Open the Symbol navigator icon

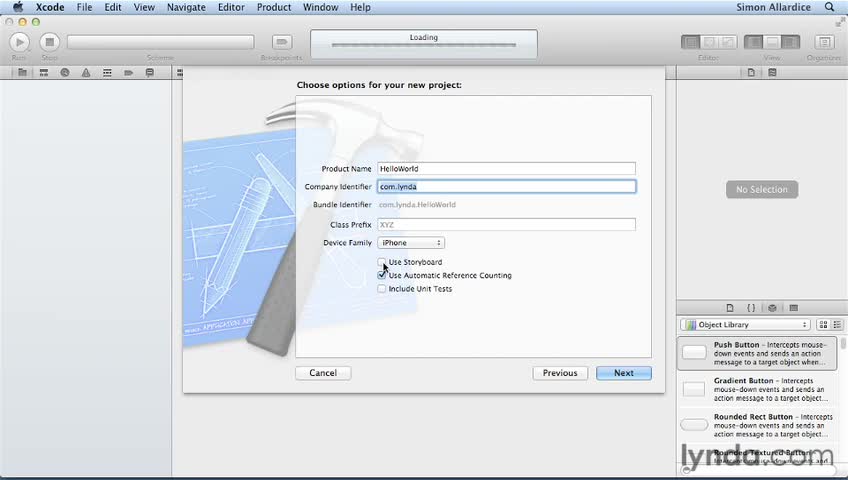44,72
